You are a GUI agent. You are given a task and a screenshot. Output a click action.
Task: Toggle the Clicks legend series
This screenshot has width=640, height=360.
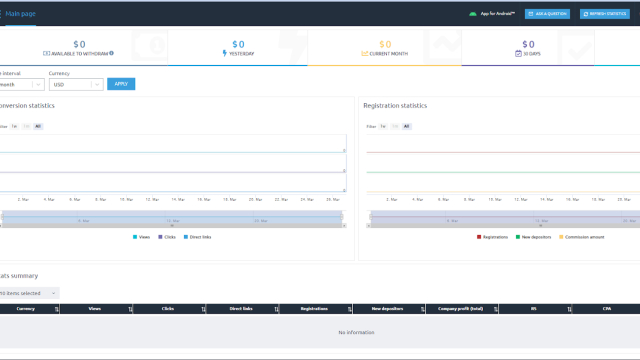pos(167,237)
